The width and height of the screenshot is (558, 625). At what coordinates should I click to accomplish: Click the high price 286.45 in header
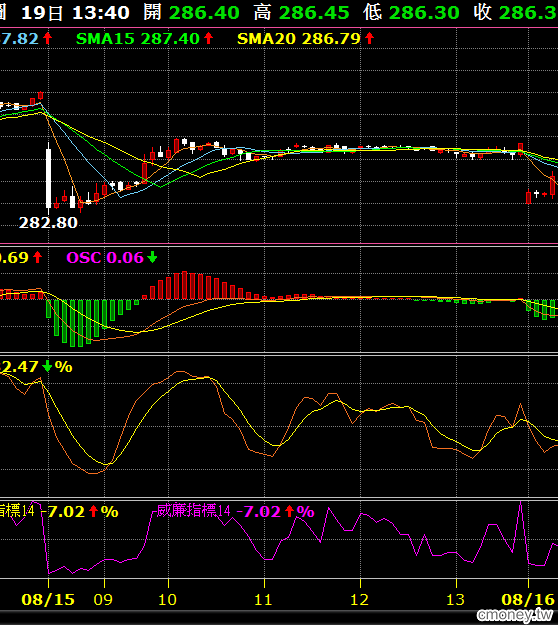314,13
